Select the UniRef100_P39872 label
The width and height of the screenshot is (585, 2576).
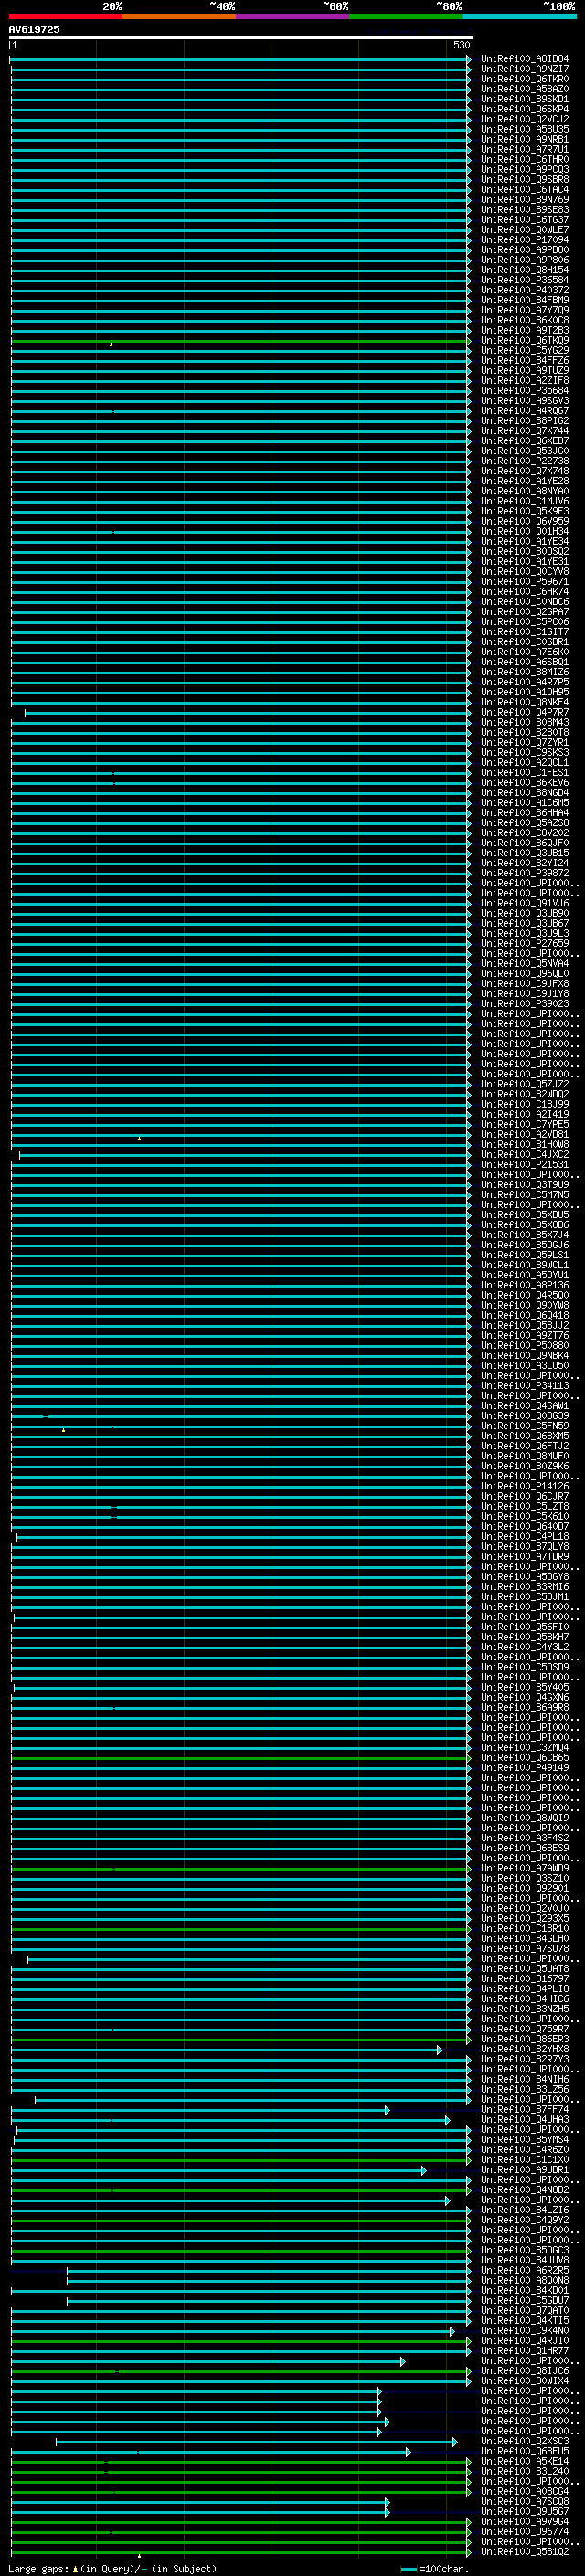[525, 873]
